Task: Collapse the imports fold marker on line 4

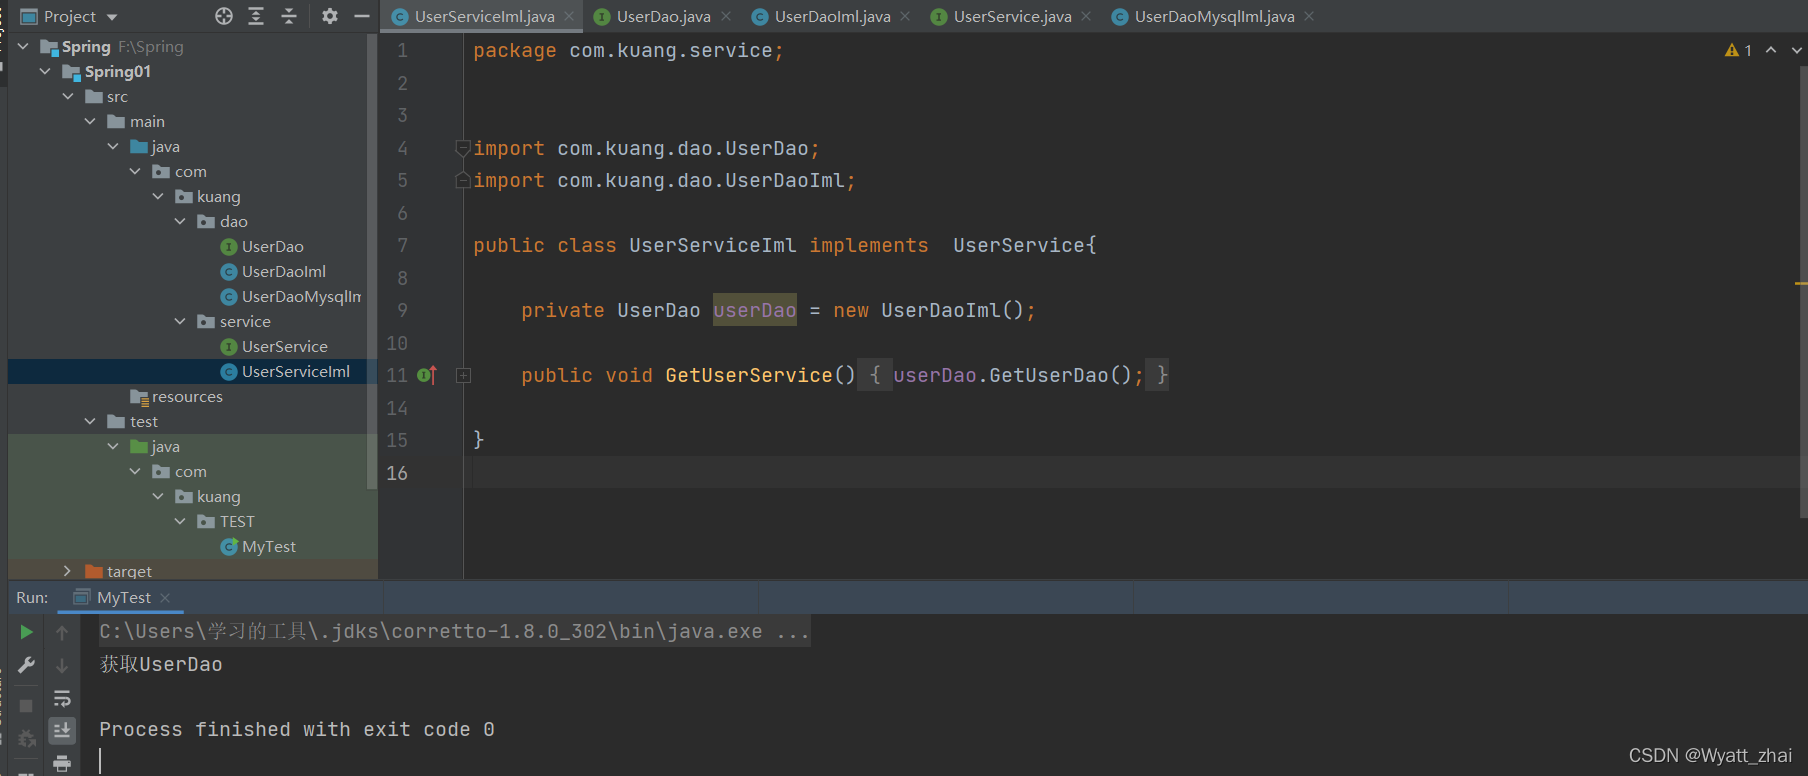Action: [463, 148]
